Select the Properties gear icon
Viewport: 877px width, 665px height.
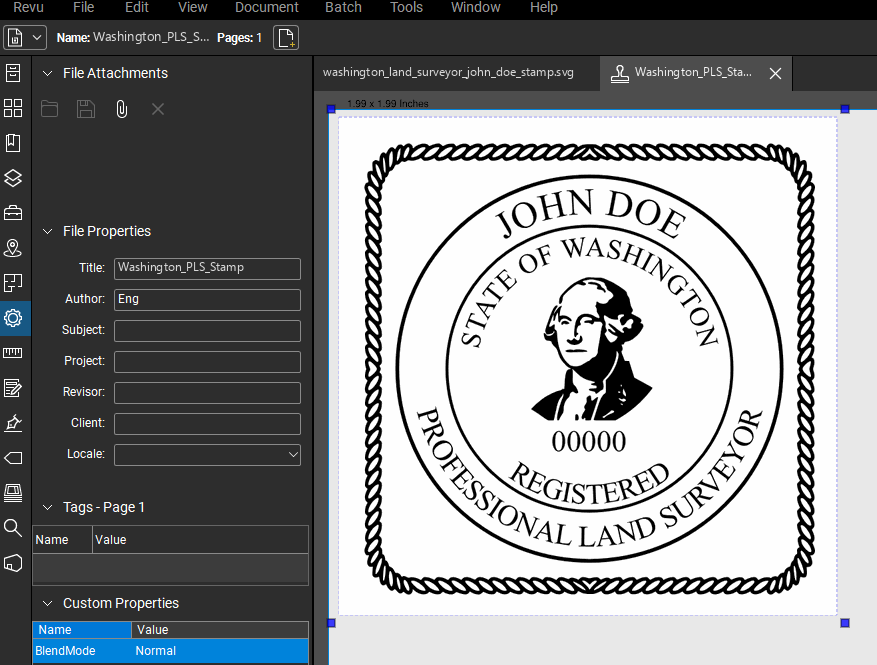pyautogui.click(x=13, y=318)
